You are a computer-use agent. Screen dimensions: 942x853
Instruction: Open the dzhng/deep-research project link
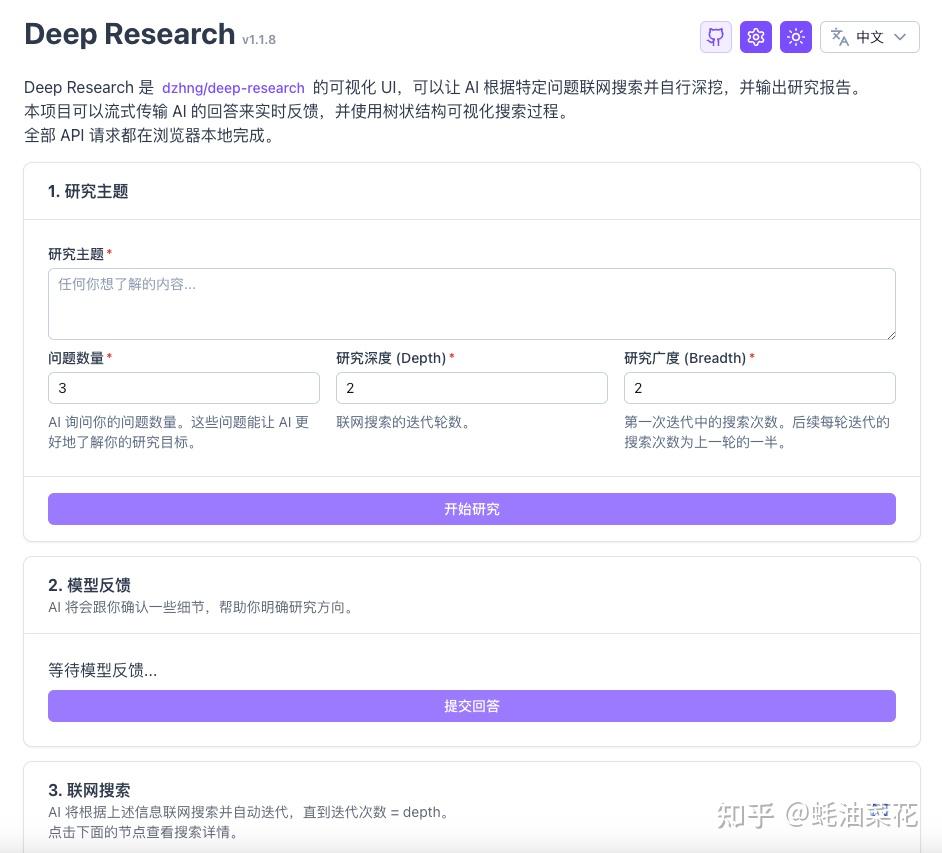(x=233, y=88)
